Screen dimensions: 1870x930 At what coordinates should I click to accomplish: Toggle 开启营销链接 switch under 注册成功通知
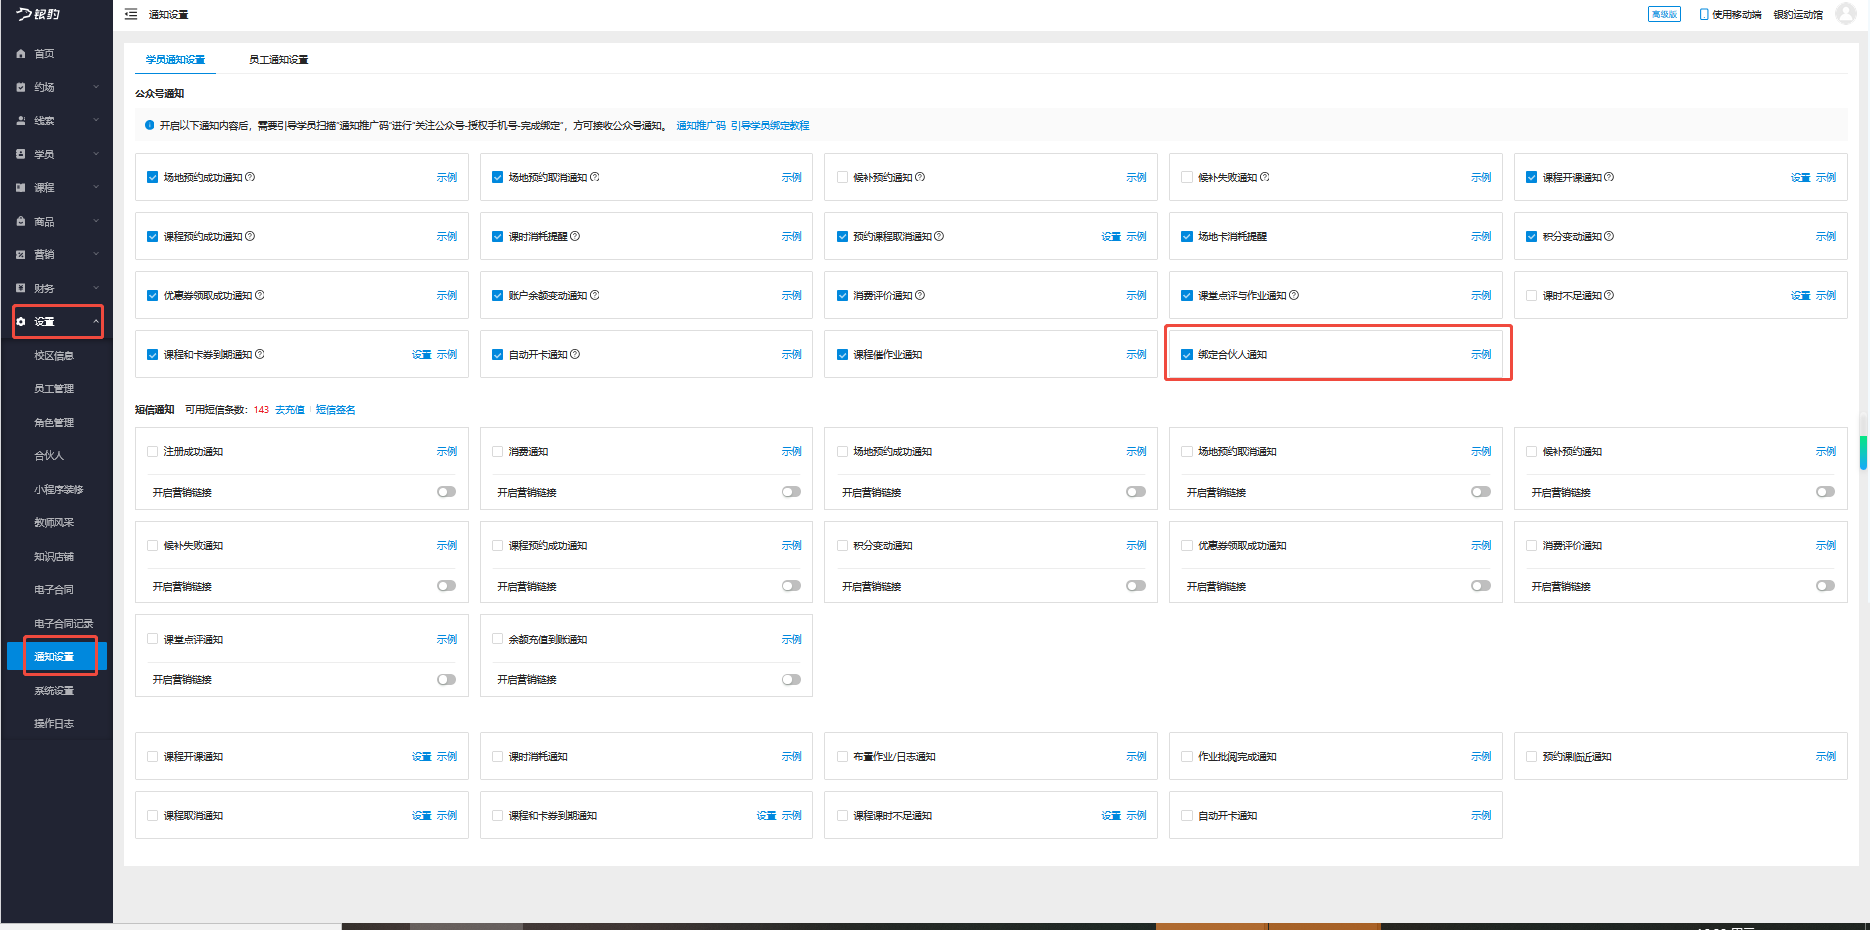pyautogui.click(x=446, y=492)
